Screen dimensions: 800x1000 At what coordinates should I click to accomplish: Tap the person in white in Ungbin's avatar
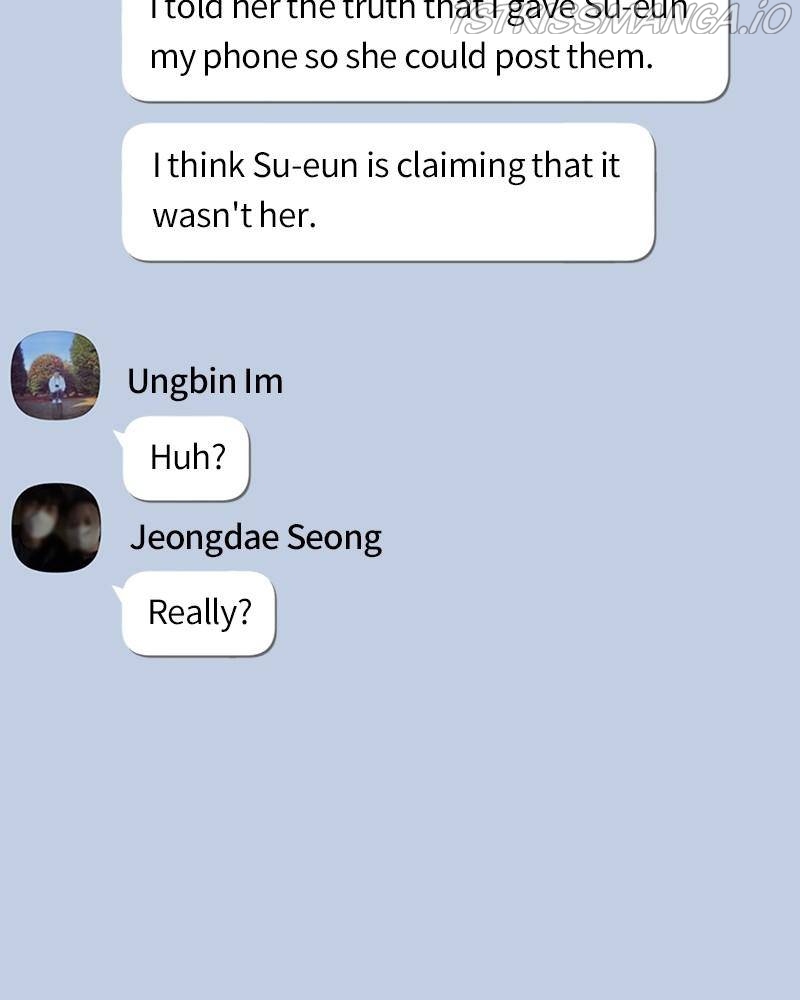coord(57,386)
